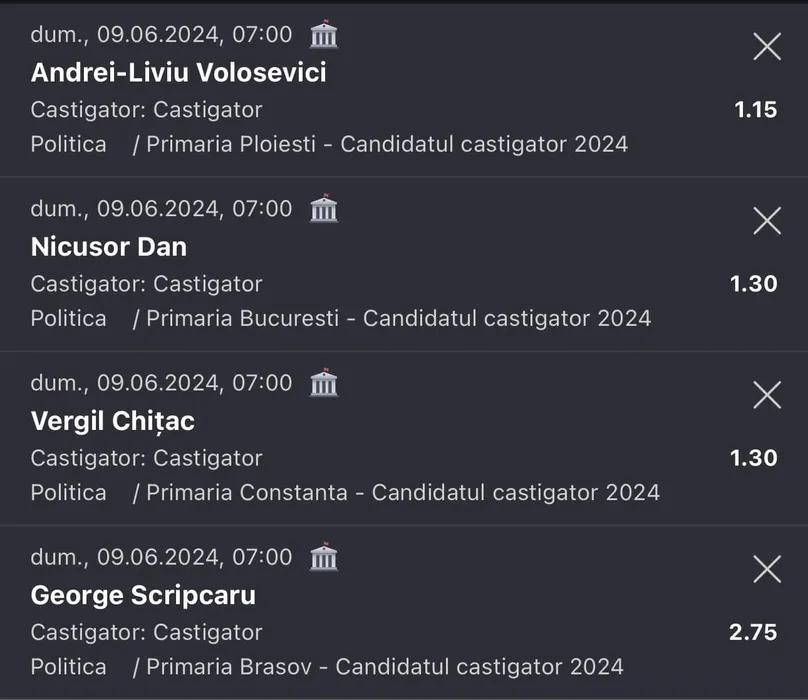Click the politics building icon for Ploiesti bet
This screenshot has width=808, height=700.
[324, 35]
